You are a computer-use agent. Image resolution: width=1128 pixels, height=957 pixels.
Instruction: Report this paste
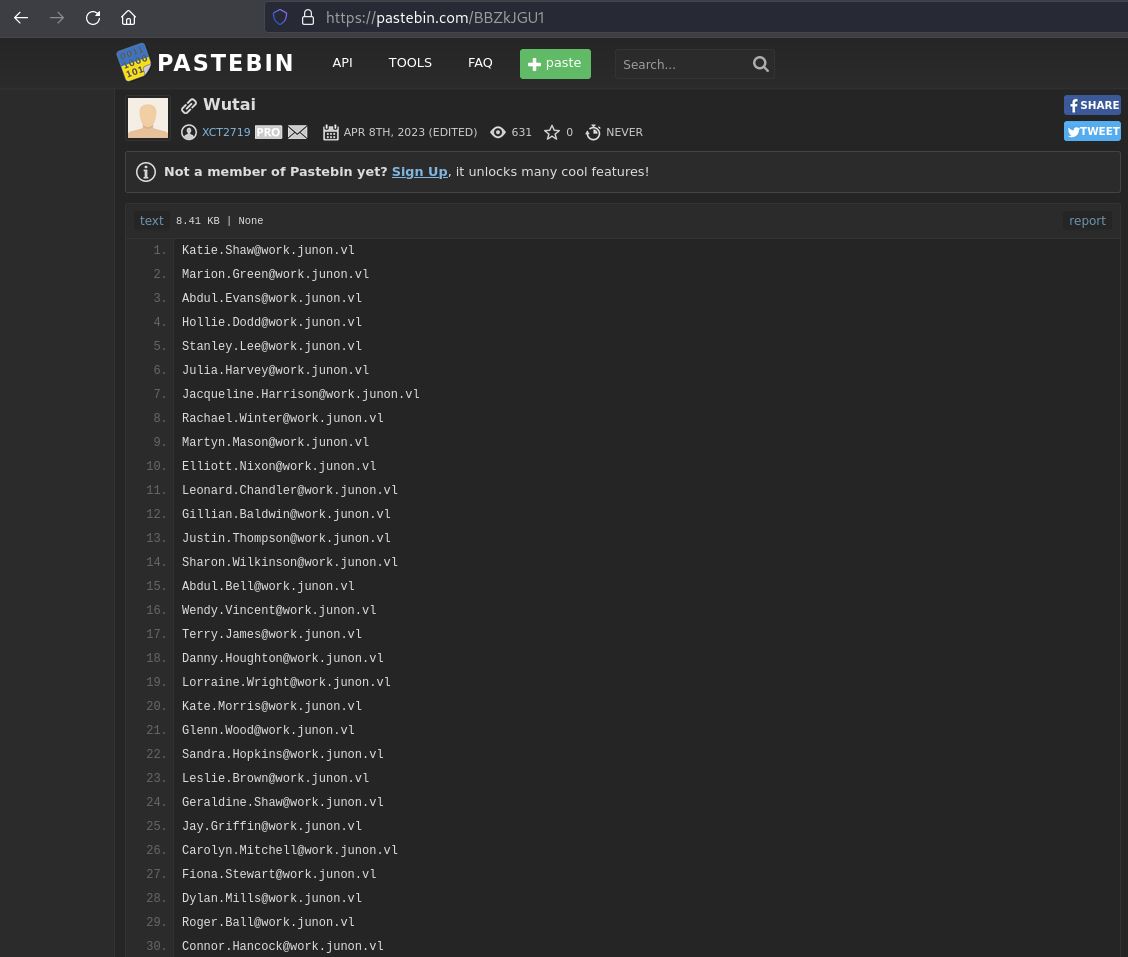click(x=1087, y=221)
